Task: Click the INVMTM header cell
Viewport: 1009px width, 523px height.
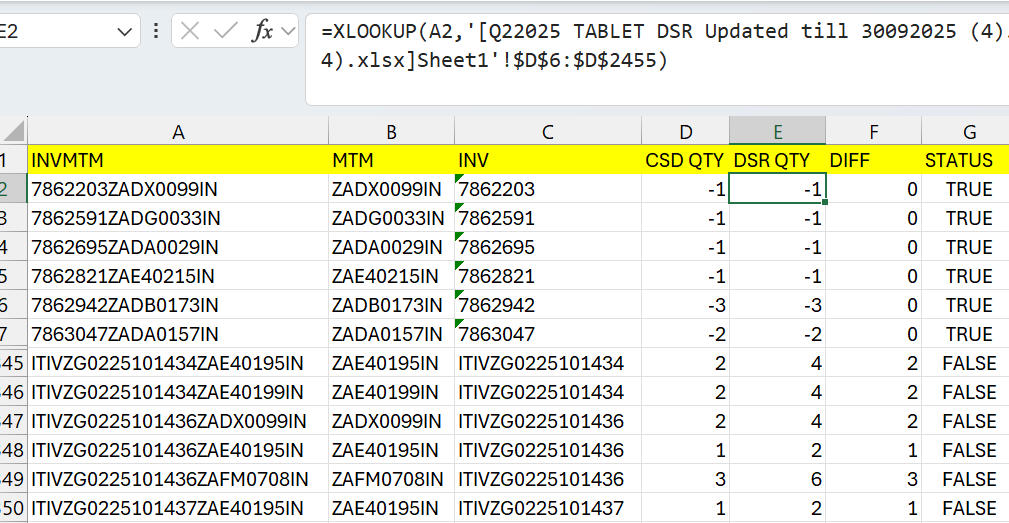Action: point(178,160)
